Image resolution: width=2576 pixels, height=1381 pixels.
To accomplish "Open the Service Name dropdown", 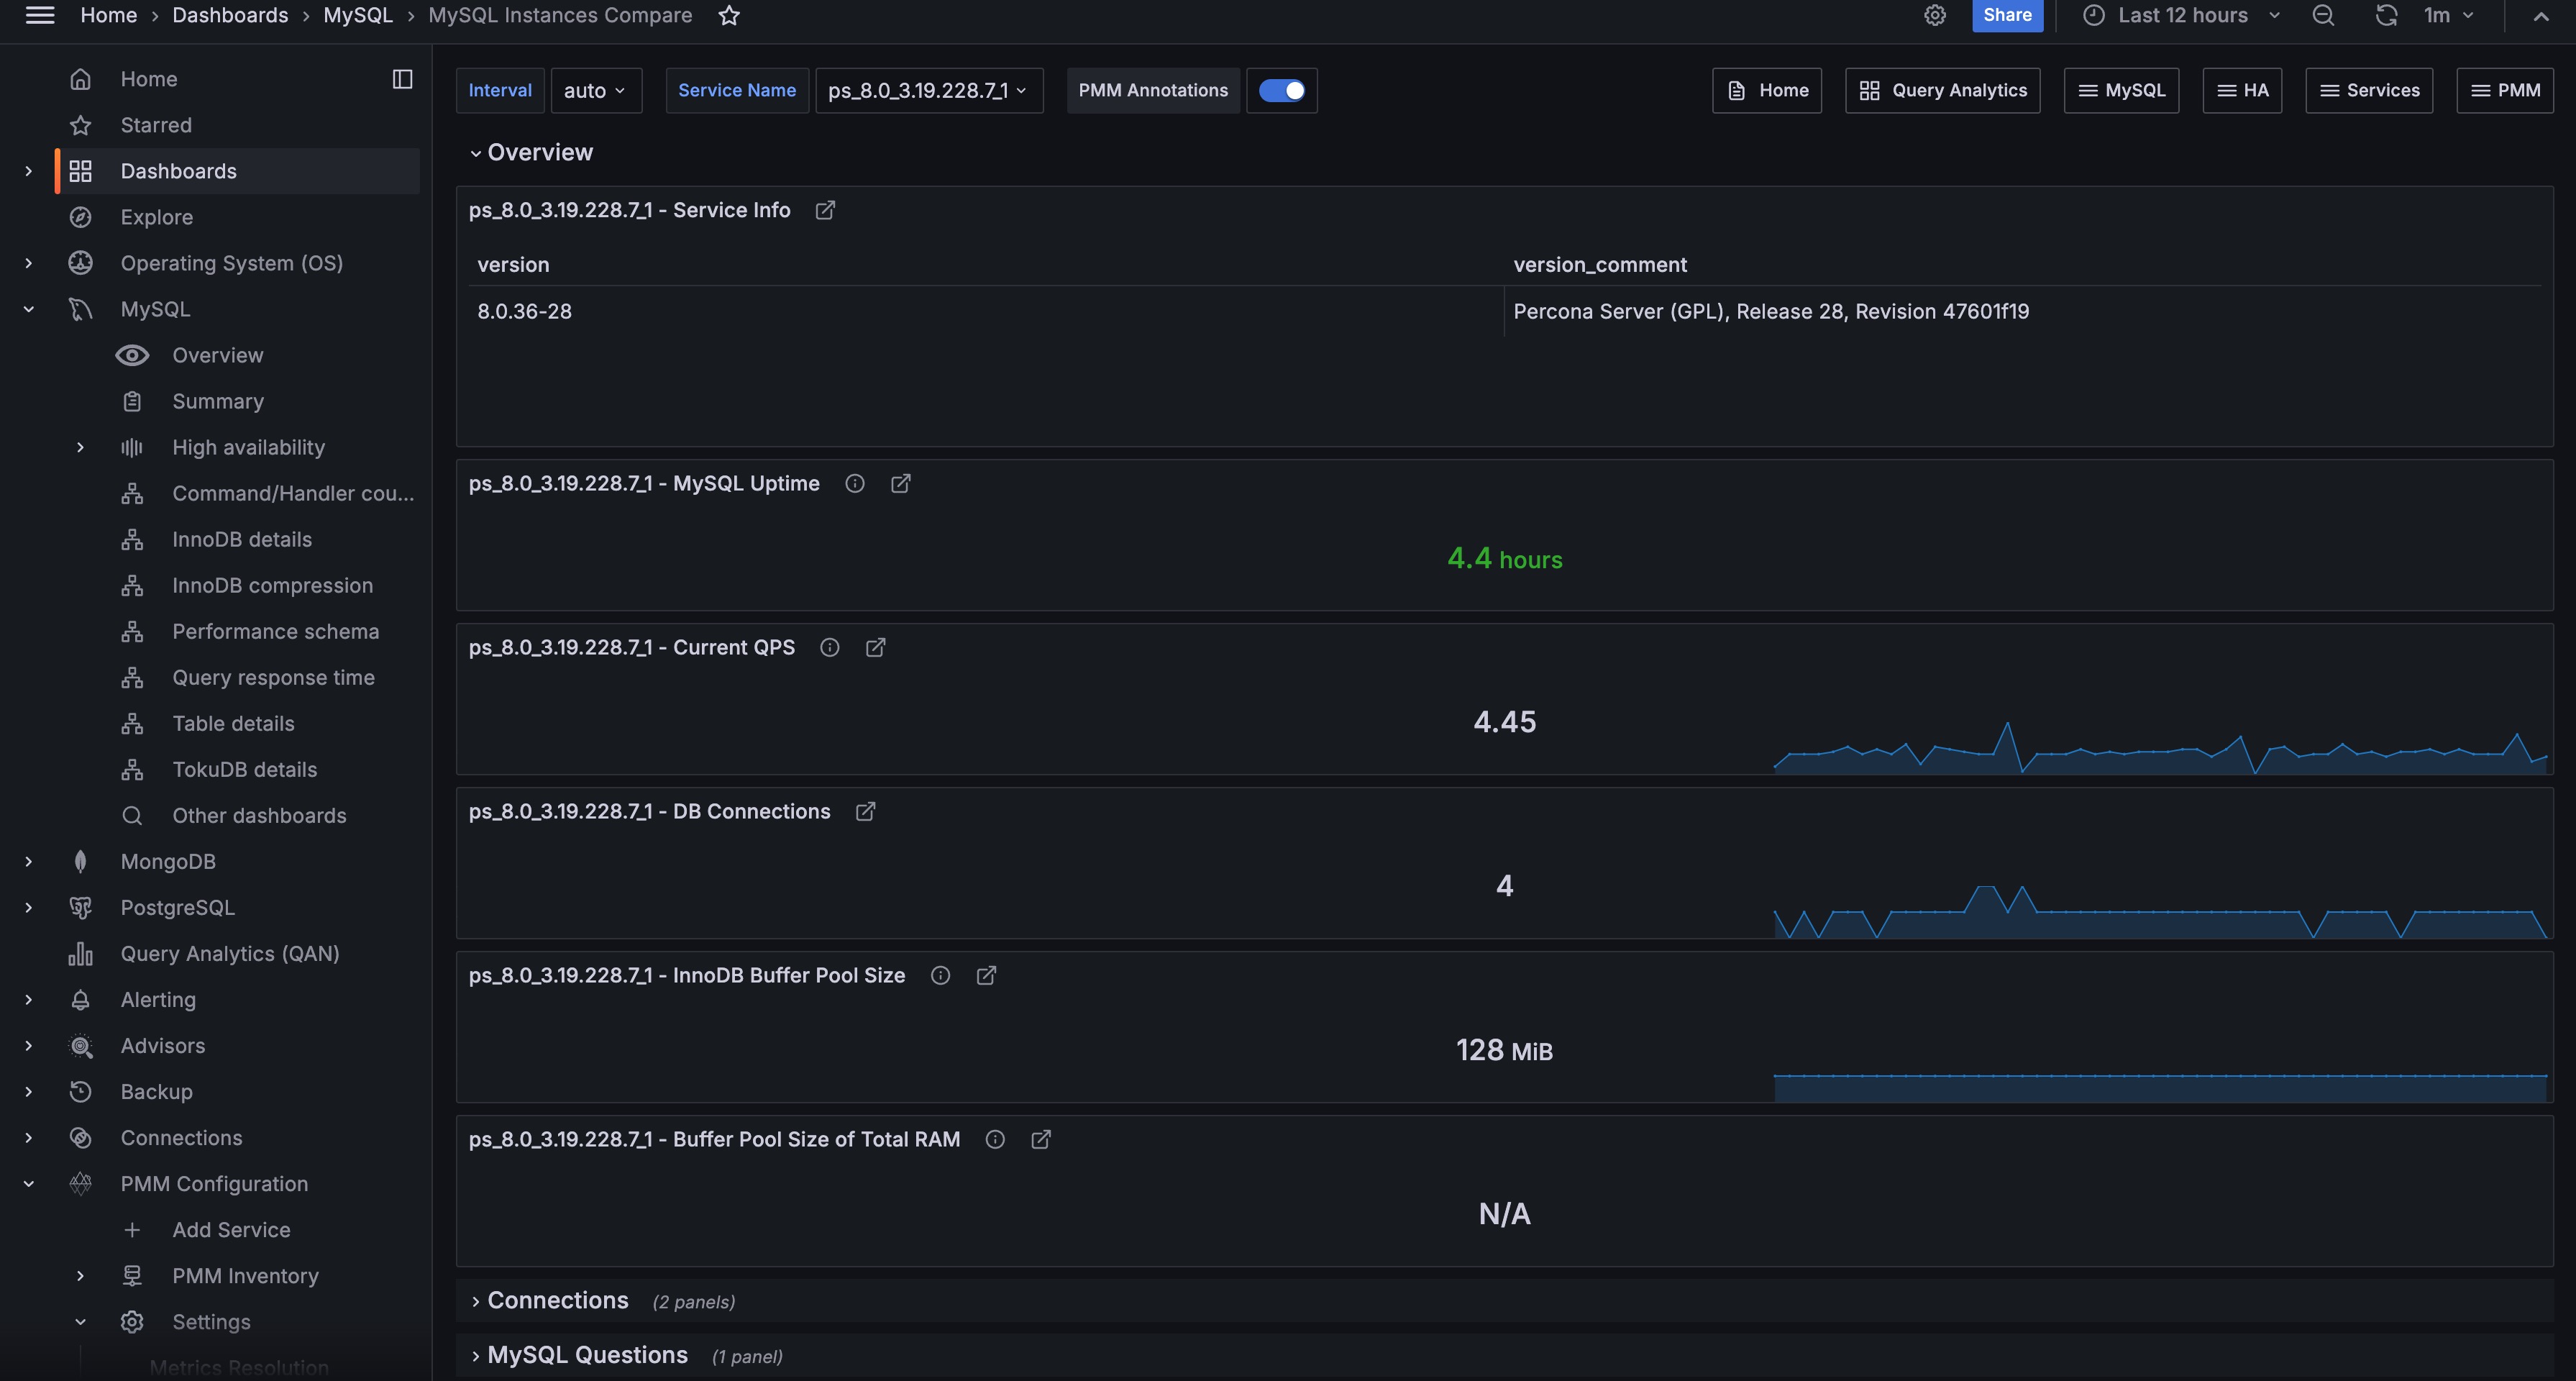I will pyautogui.click(x=928, y=91).
